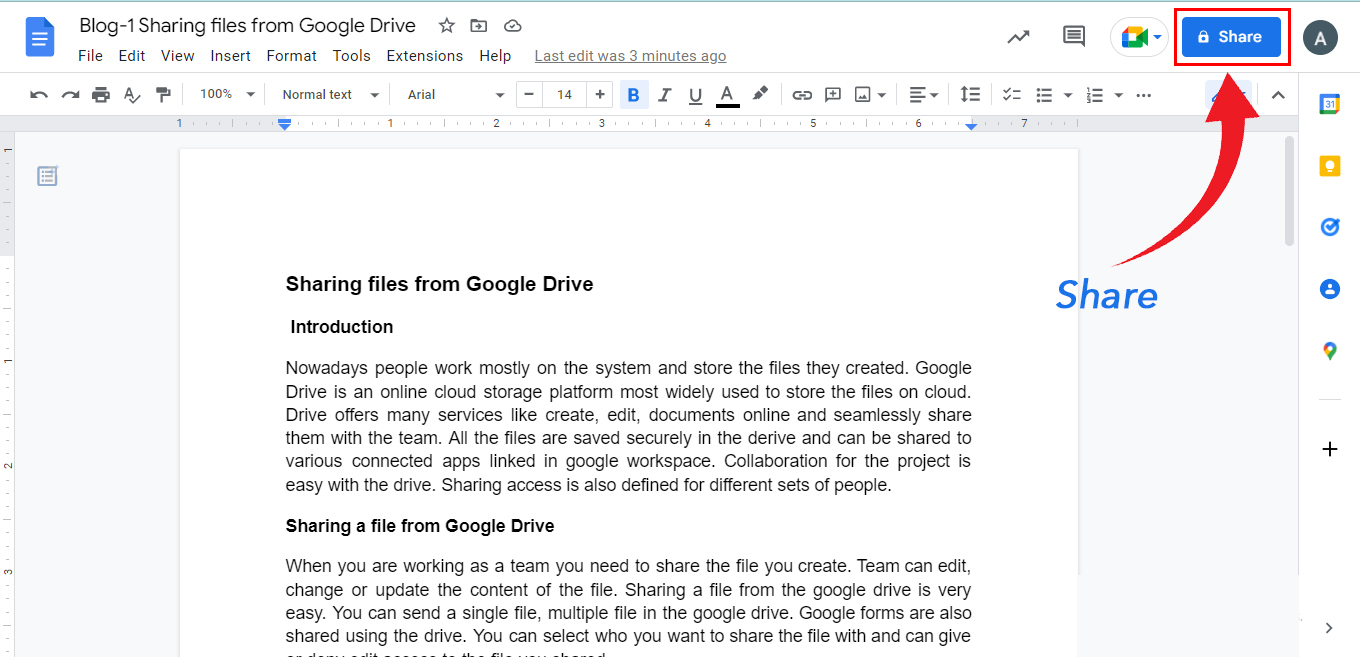Open the Format menu
This screenshot has height=657, width=1360.
(292, 56)
